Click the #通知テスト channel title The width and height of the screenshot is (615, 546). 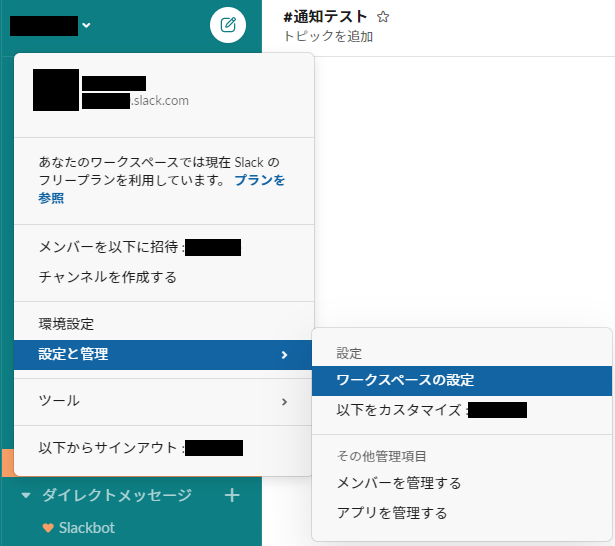pyautogui.click(x=325, y=17)
